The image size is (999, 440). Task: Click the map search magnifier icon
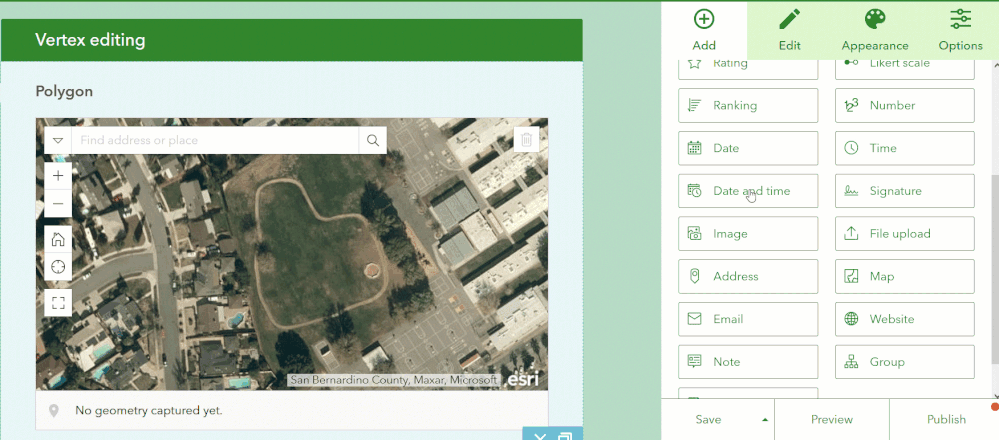(x=373, y=140)
